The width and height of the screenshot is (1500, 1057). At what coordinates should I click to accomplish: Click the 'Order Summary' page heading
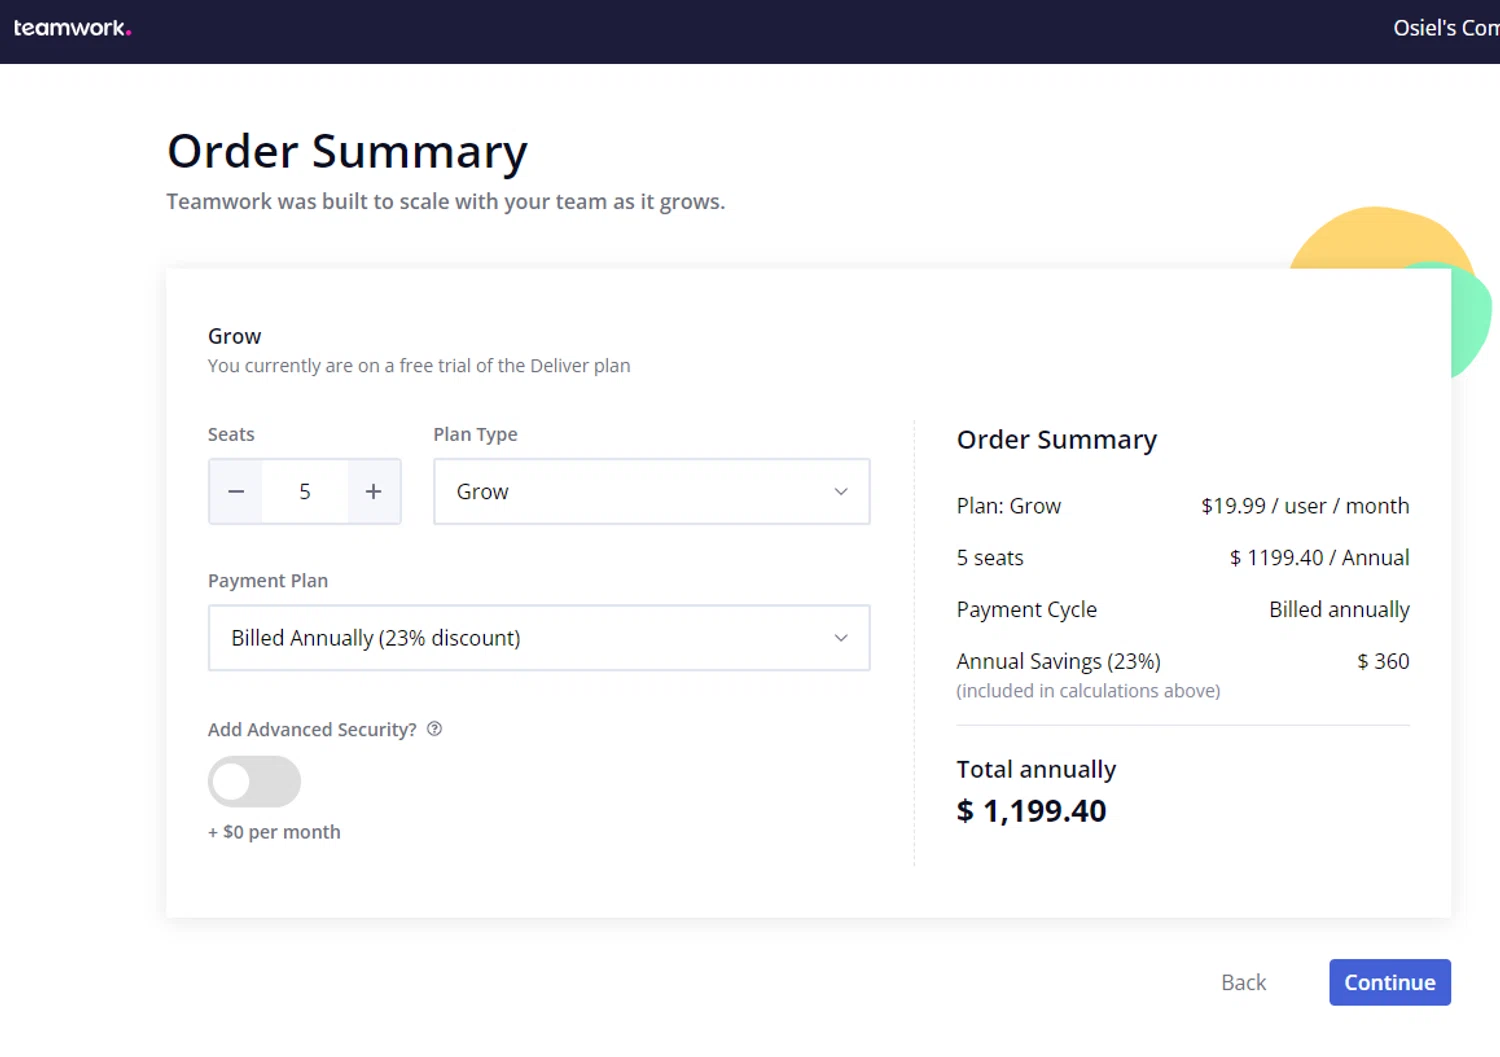(x=347, y=152)
